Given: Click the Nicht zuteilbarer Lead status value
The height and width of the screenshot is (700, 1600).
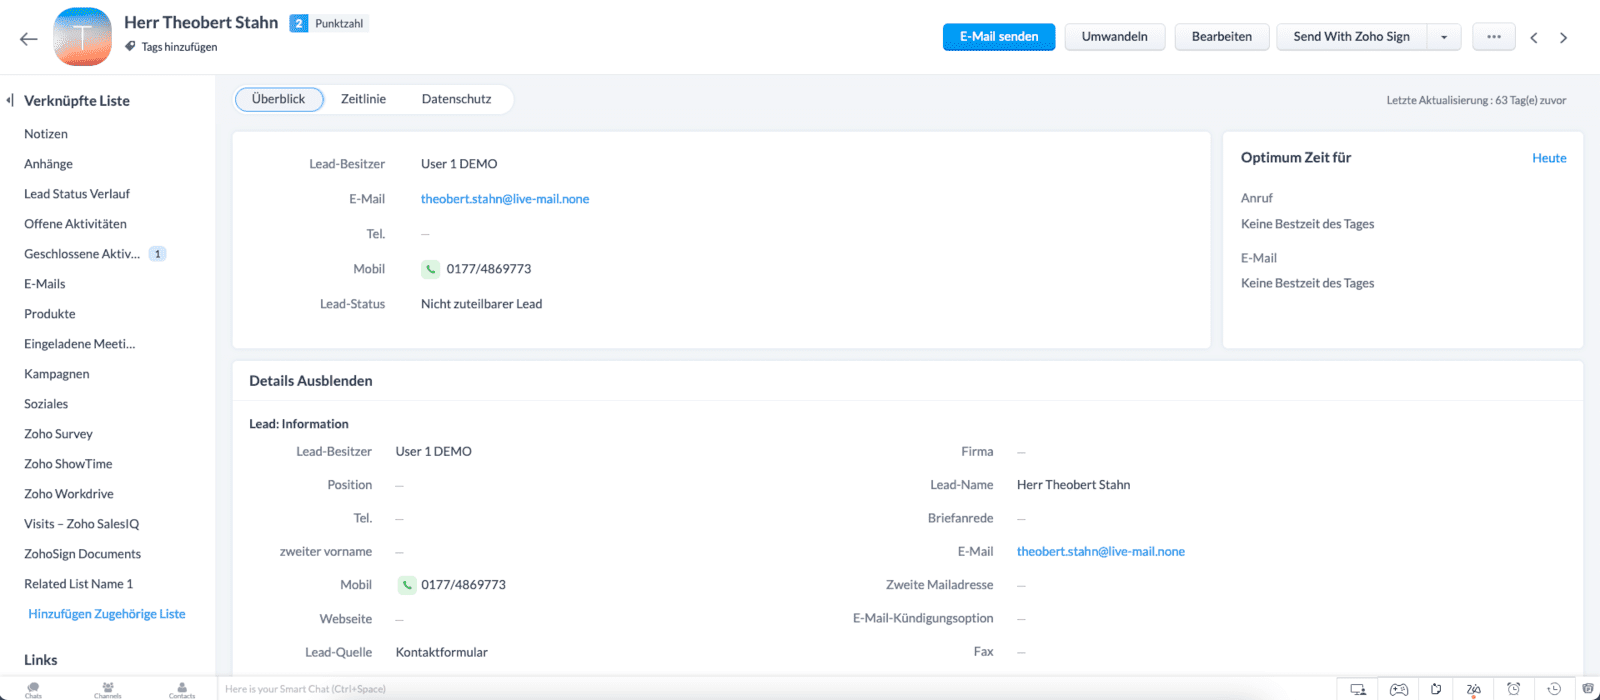Looking at the screenshot, I should click(482, 304).
